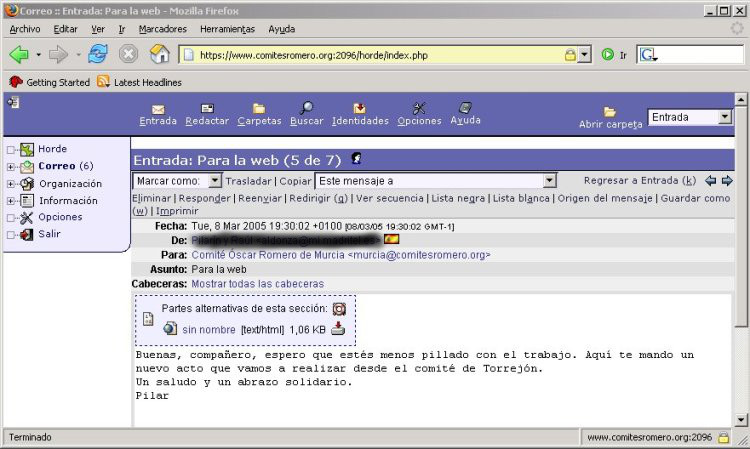
Task: Open the Entrada folder selector dropdown
Action: 725,117
